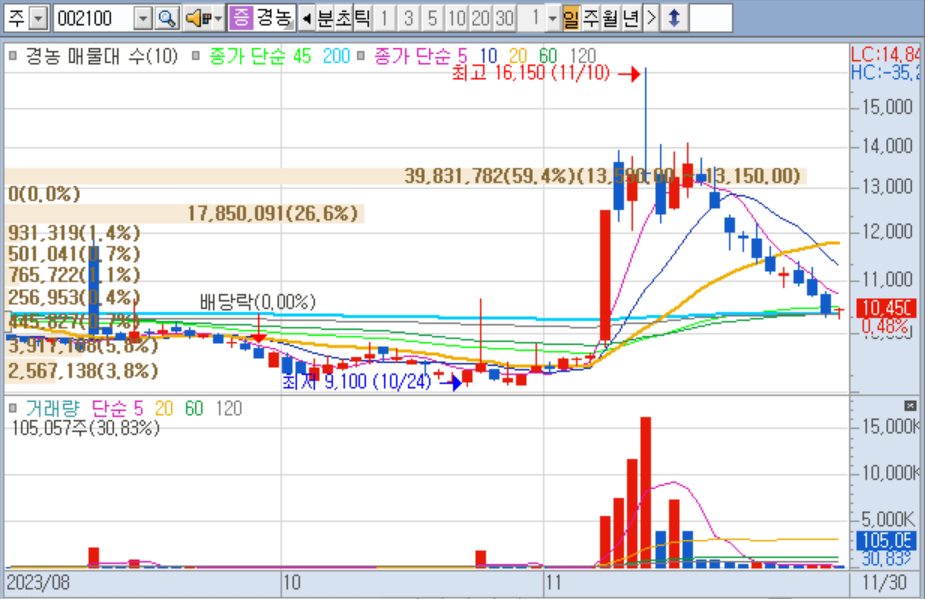Click the cyan 200 moving average label
The image size is (925, 599).
(x=336, y=56)
